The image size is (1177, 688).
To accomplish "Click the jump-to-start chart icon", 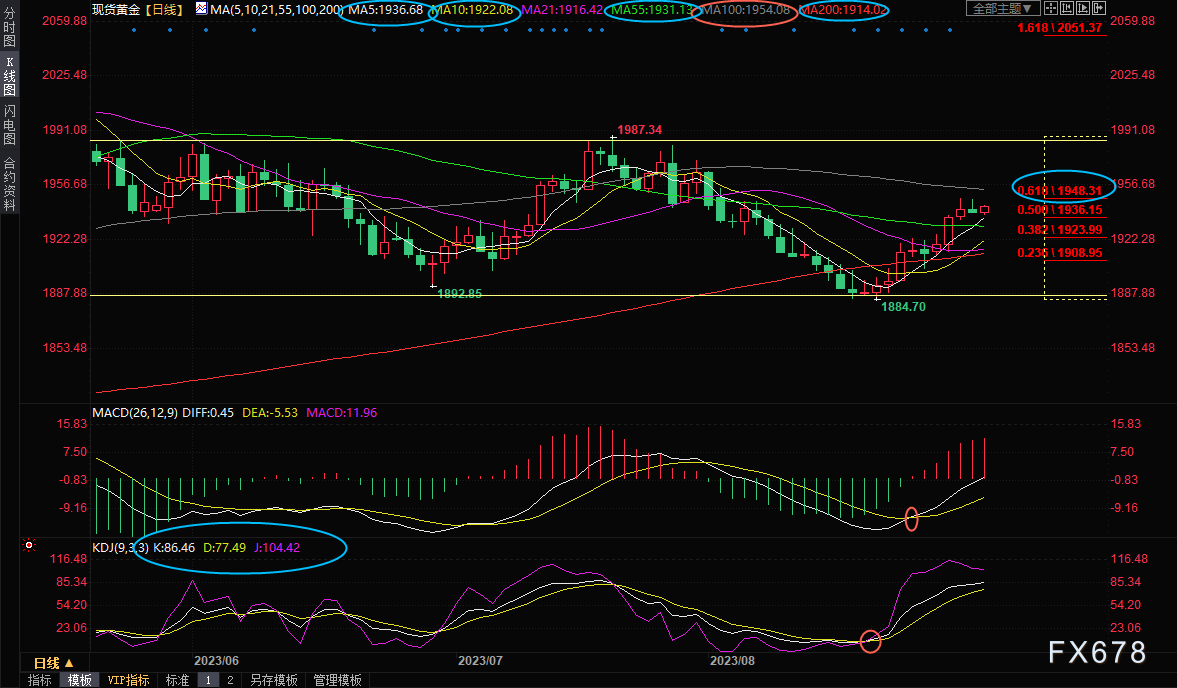I will (1066, 9).
